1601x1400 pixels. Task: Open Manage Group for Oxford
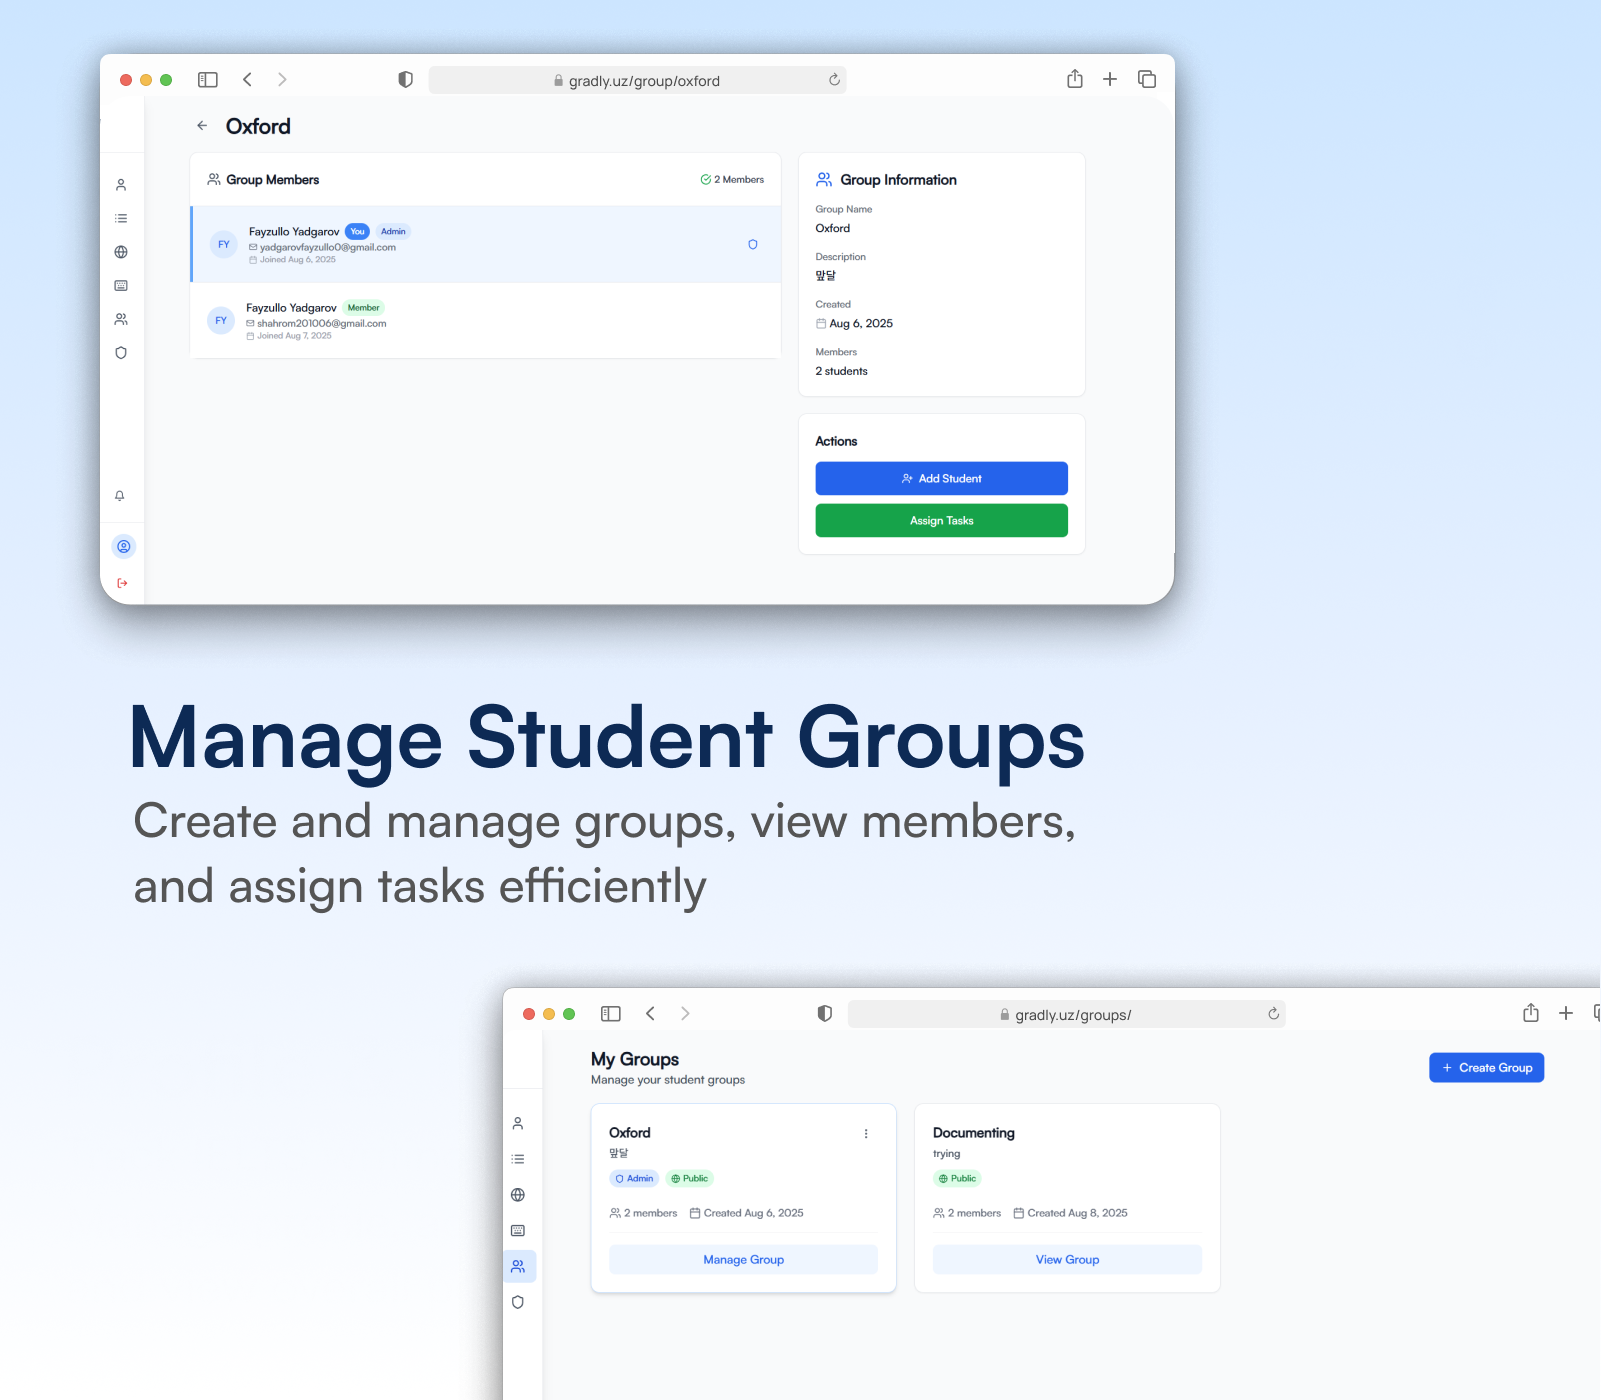coord(744,1260)
